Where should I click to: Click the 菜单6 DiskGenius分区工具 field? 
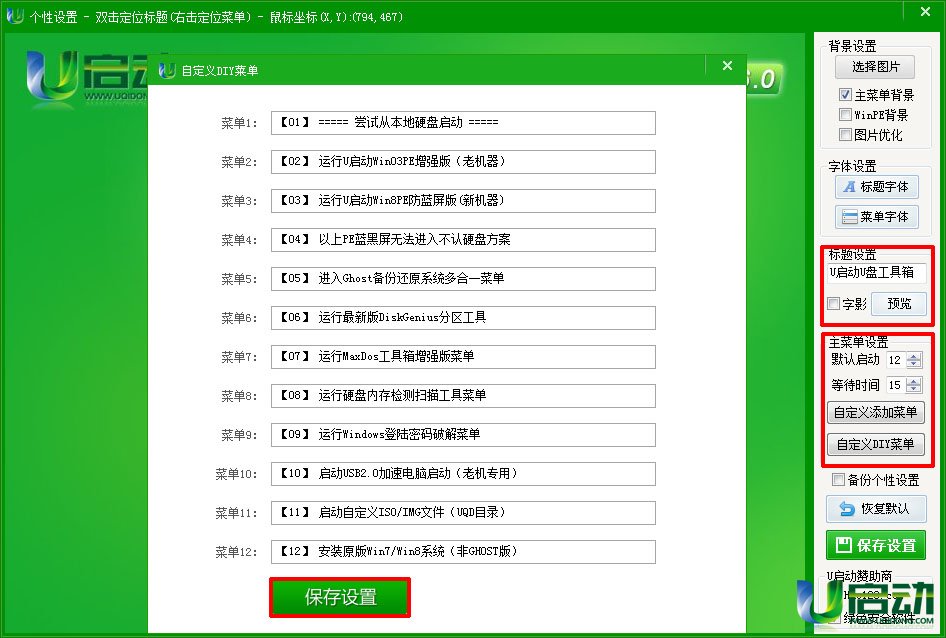coord(463,318)
